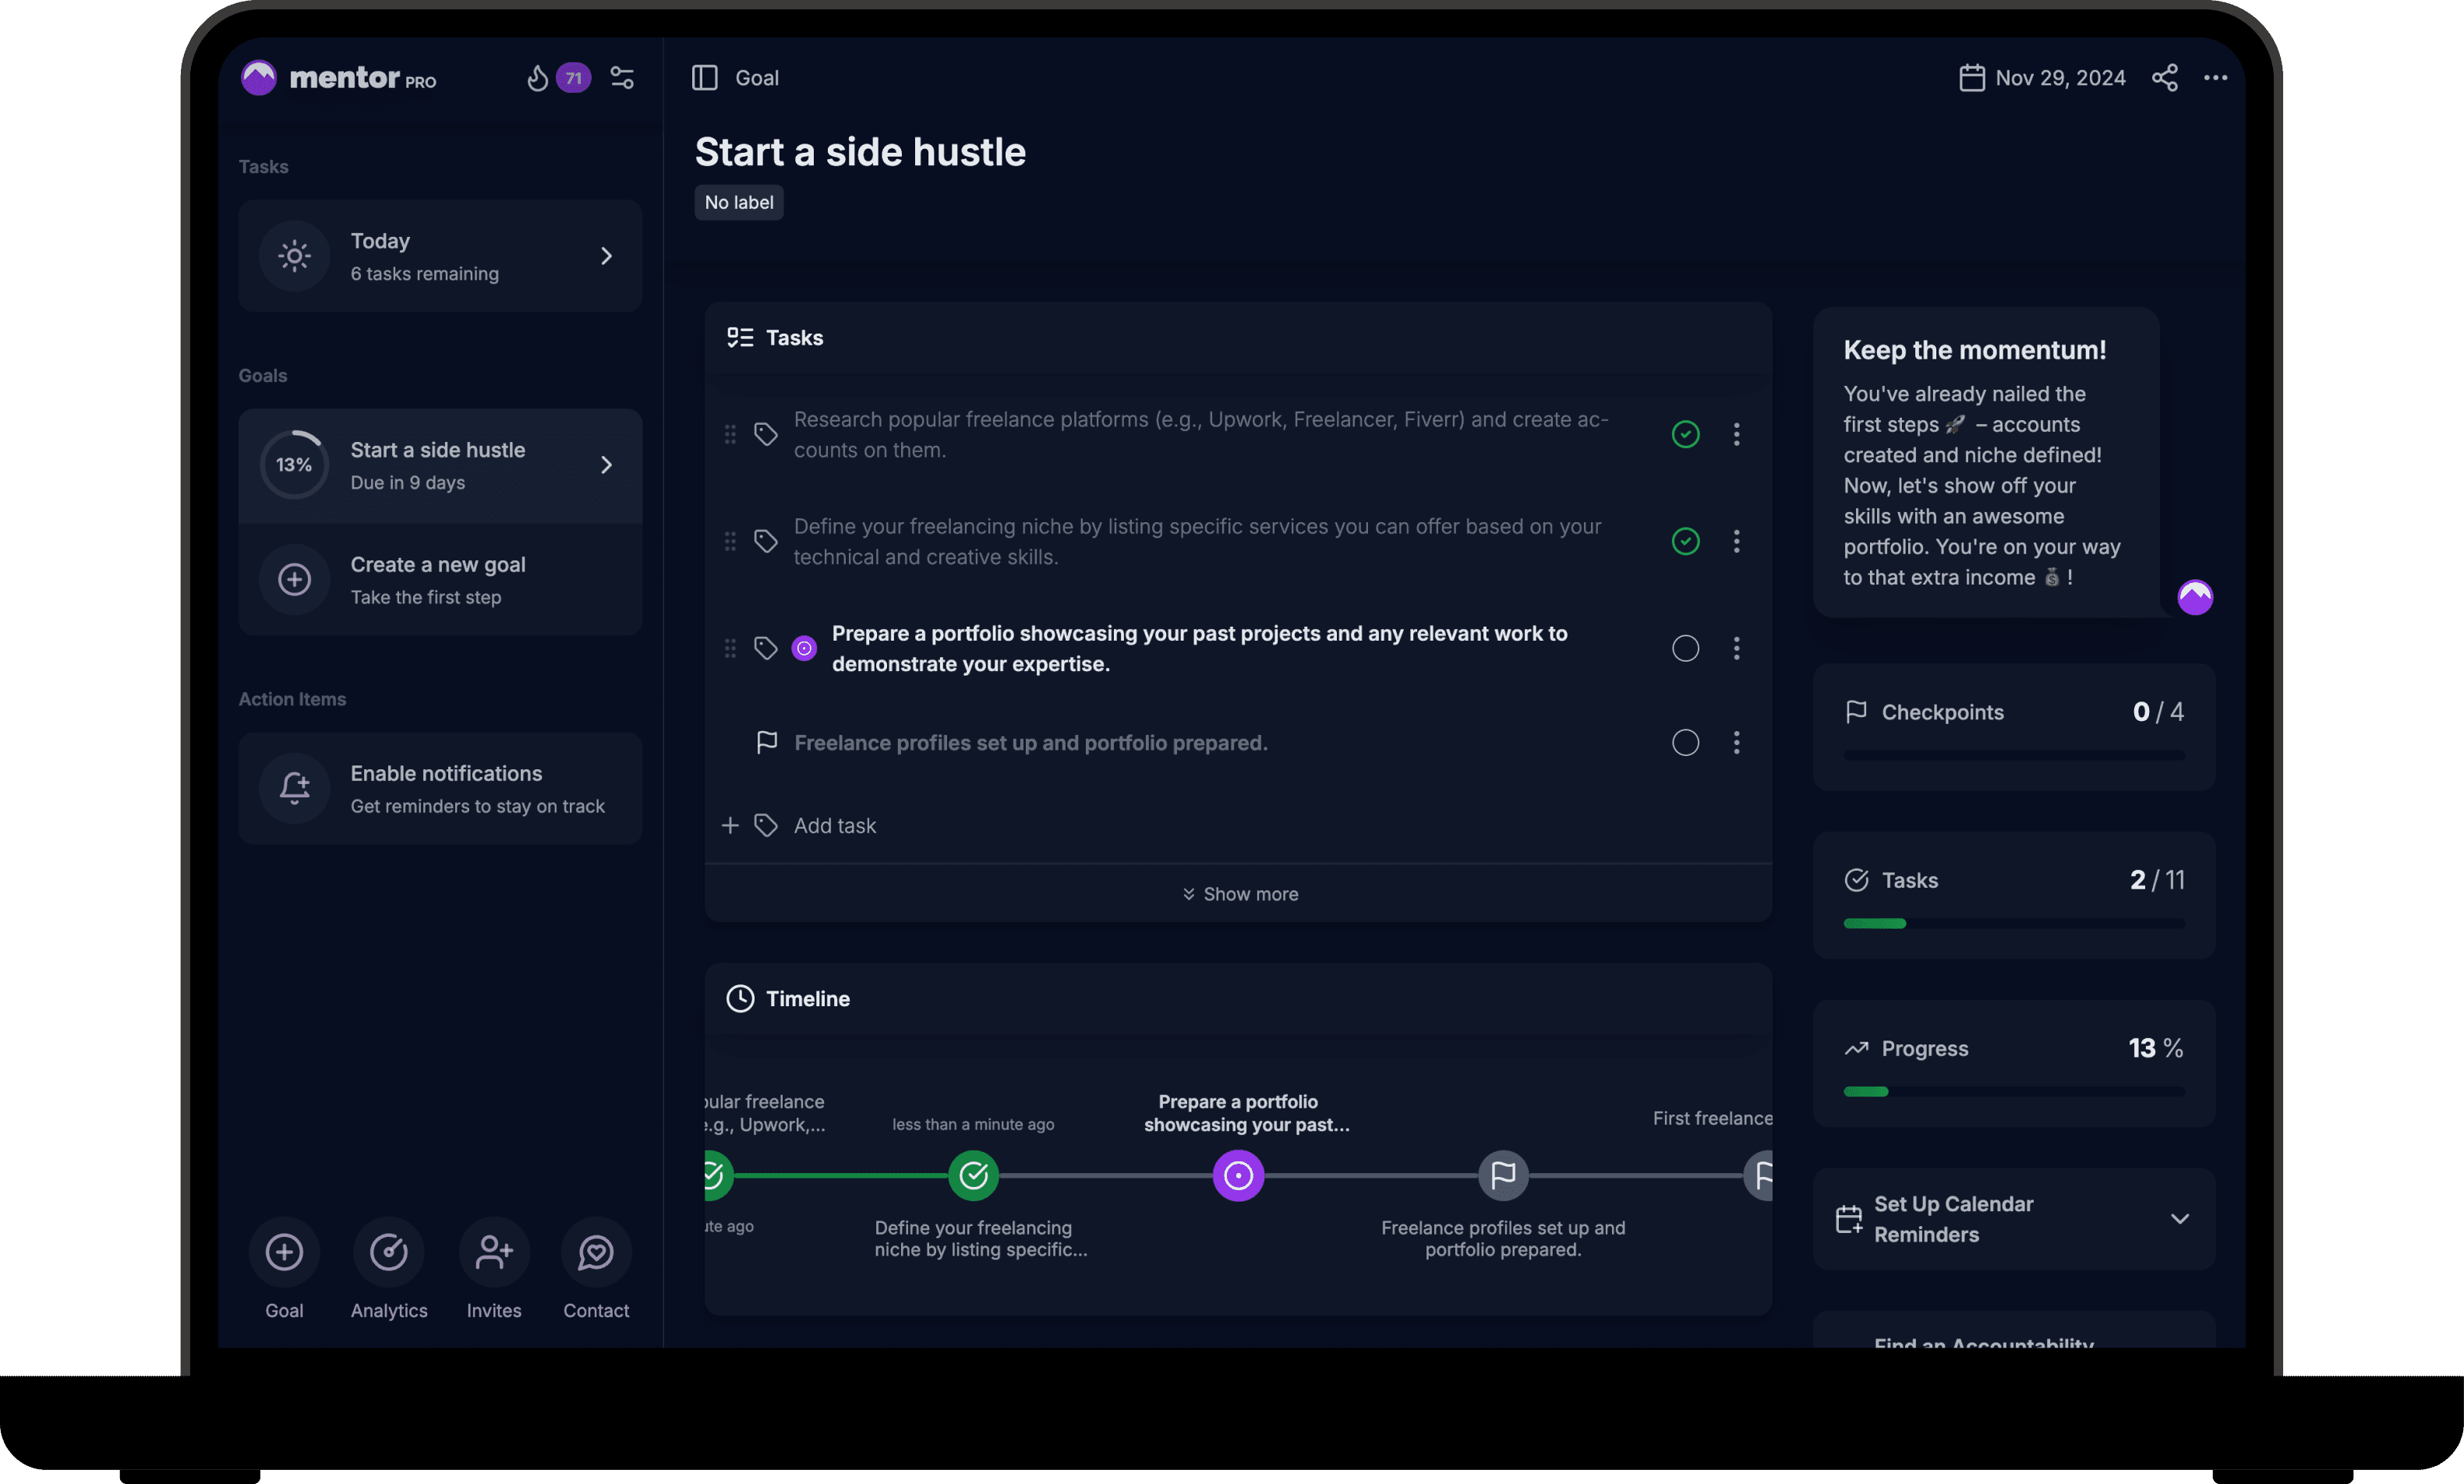This screenshot has height=1484, width=2464.
Task: Click the share icon in header
Action: tap(2164, 78)
